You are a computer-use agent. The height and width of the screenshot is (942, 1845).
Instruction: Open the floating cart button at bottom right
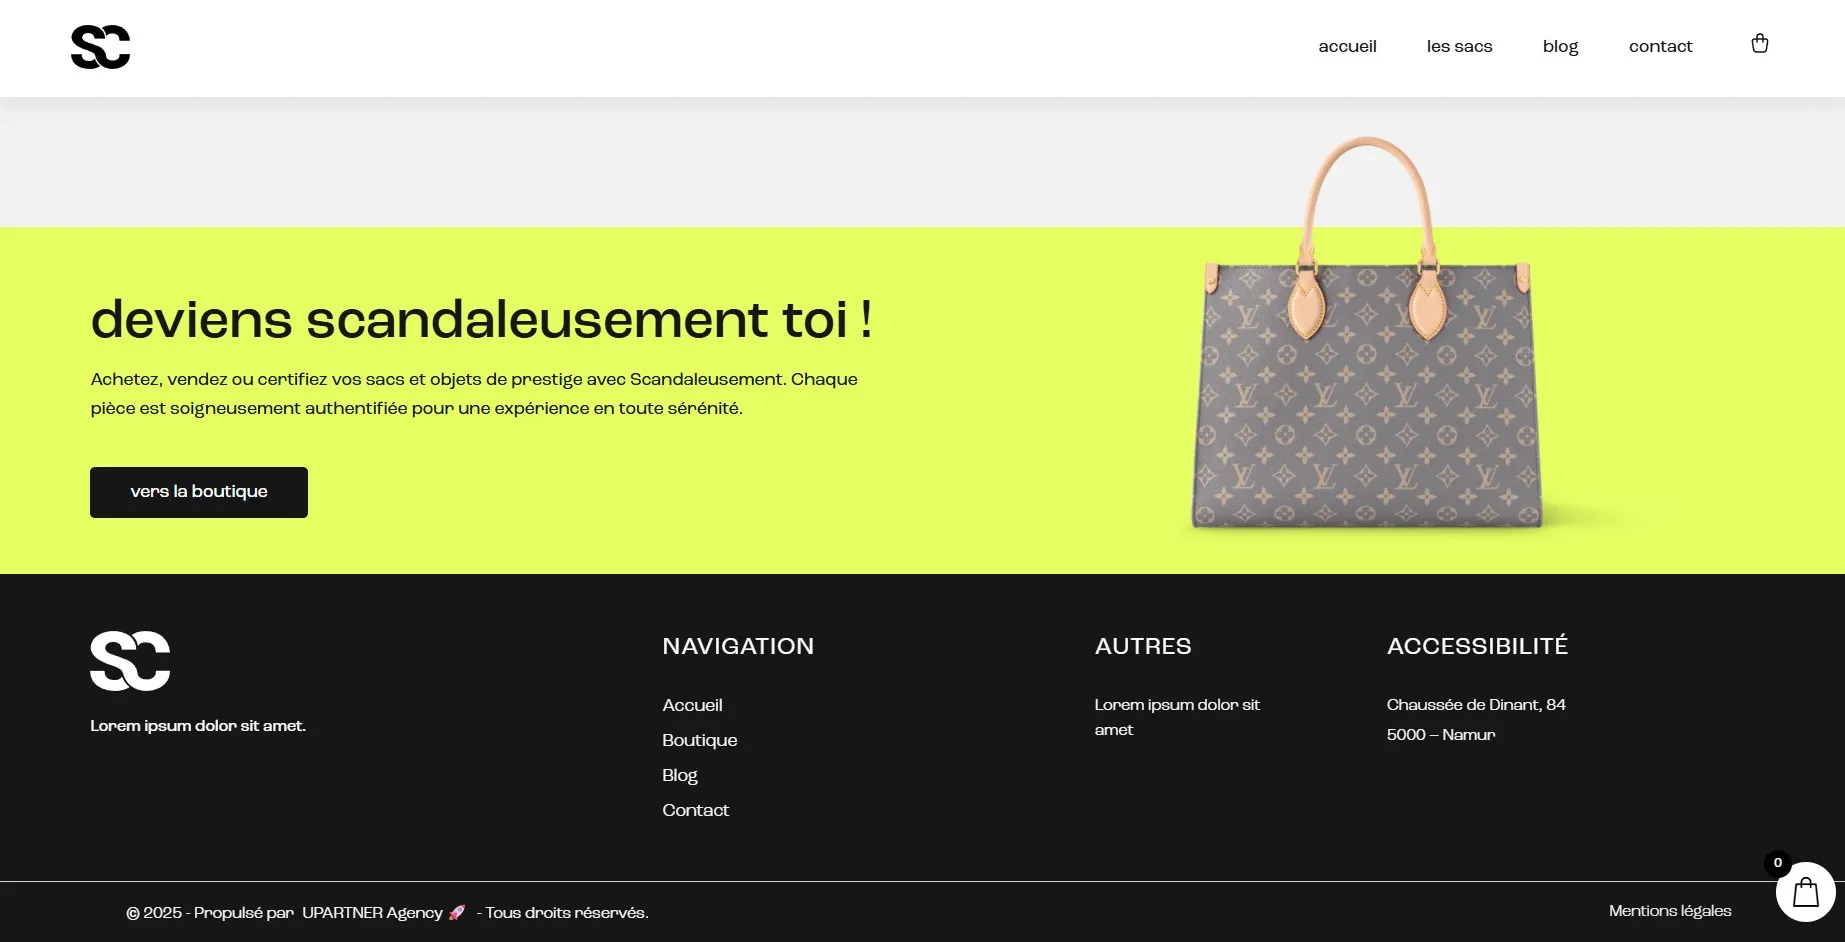(1805, 892)
